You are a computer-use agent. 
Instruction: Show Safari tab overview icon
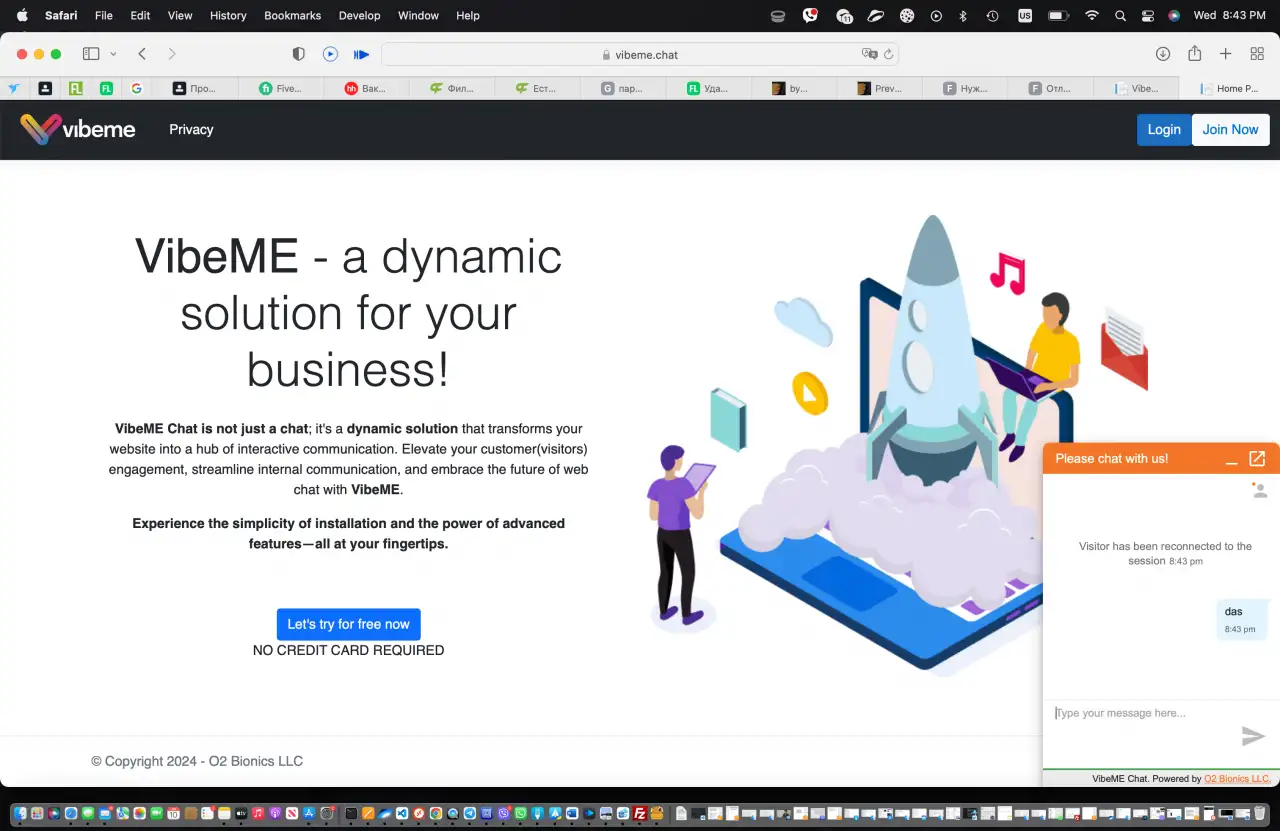click(x=1257, y=54)
